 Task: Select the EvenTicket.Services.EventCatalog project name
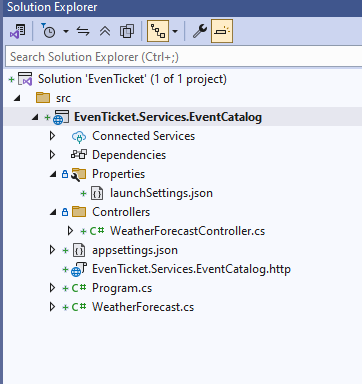coord(168,117)
